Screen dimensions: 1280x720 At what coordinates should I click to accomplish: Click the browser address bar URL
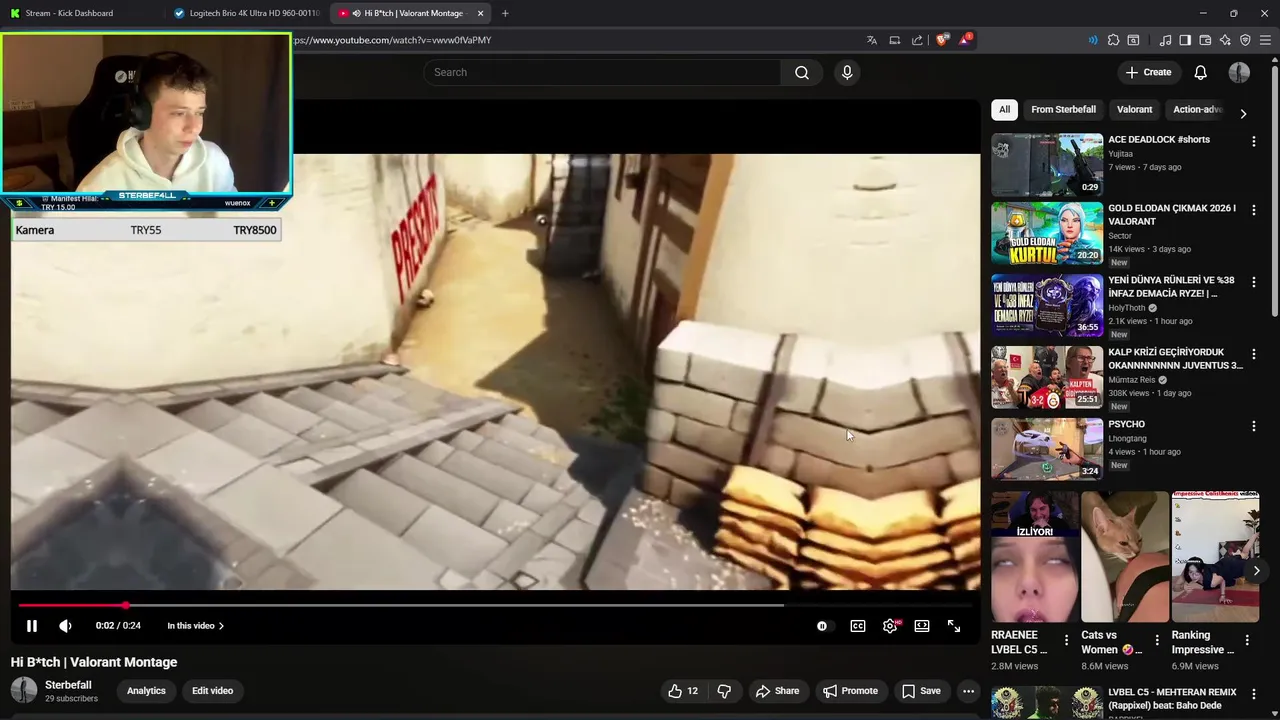point(393,40)
